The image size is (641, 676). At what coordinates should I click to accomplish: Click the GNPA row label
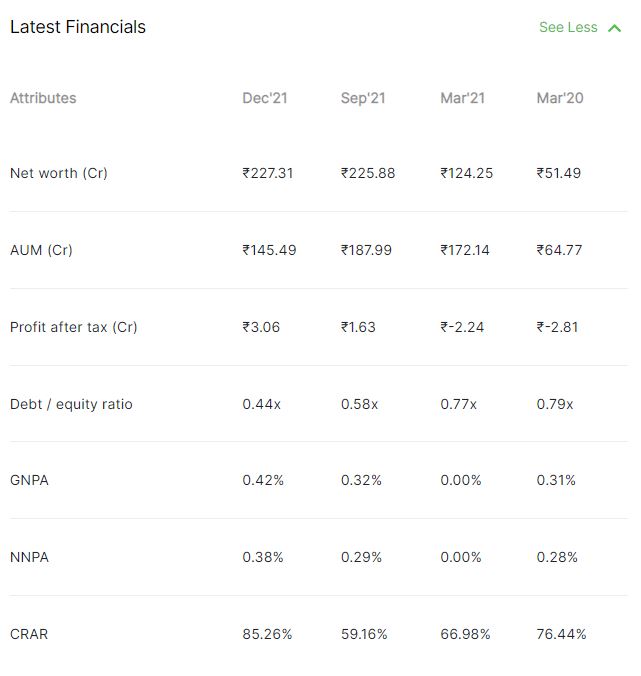coord(29,480)
